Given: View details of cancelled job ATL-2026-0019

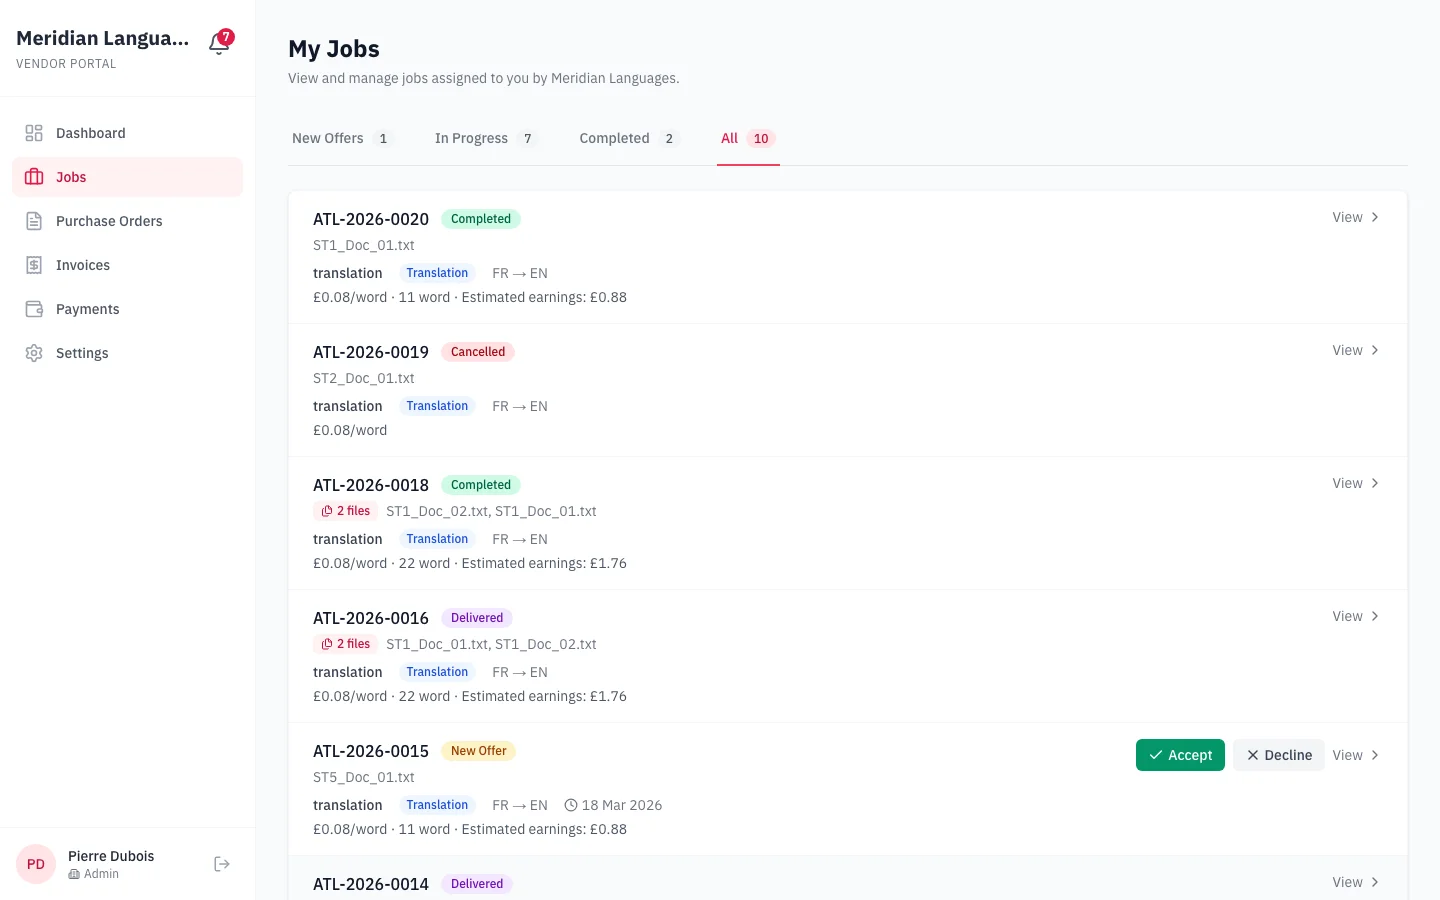Looking at the screenshot, I should point(1355,350).
